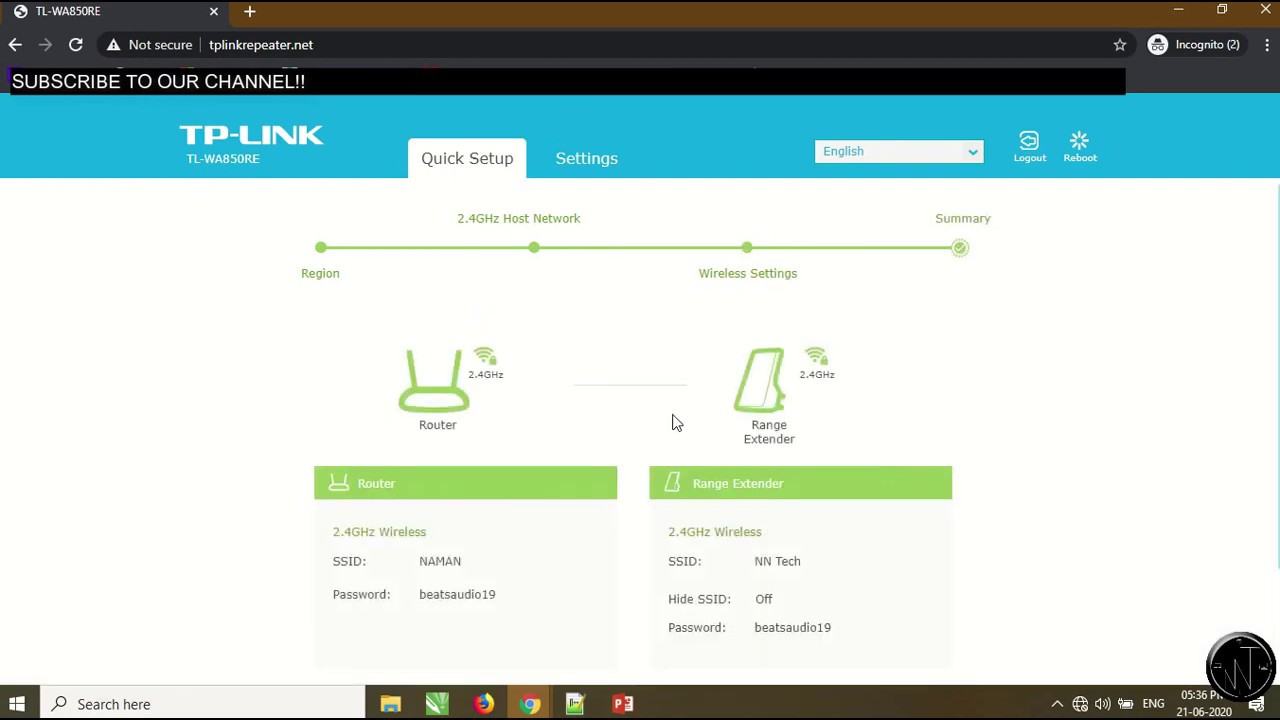Reload the tplinkrepeater.net page
1280x720 pixels.
pos(75,45)
